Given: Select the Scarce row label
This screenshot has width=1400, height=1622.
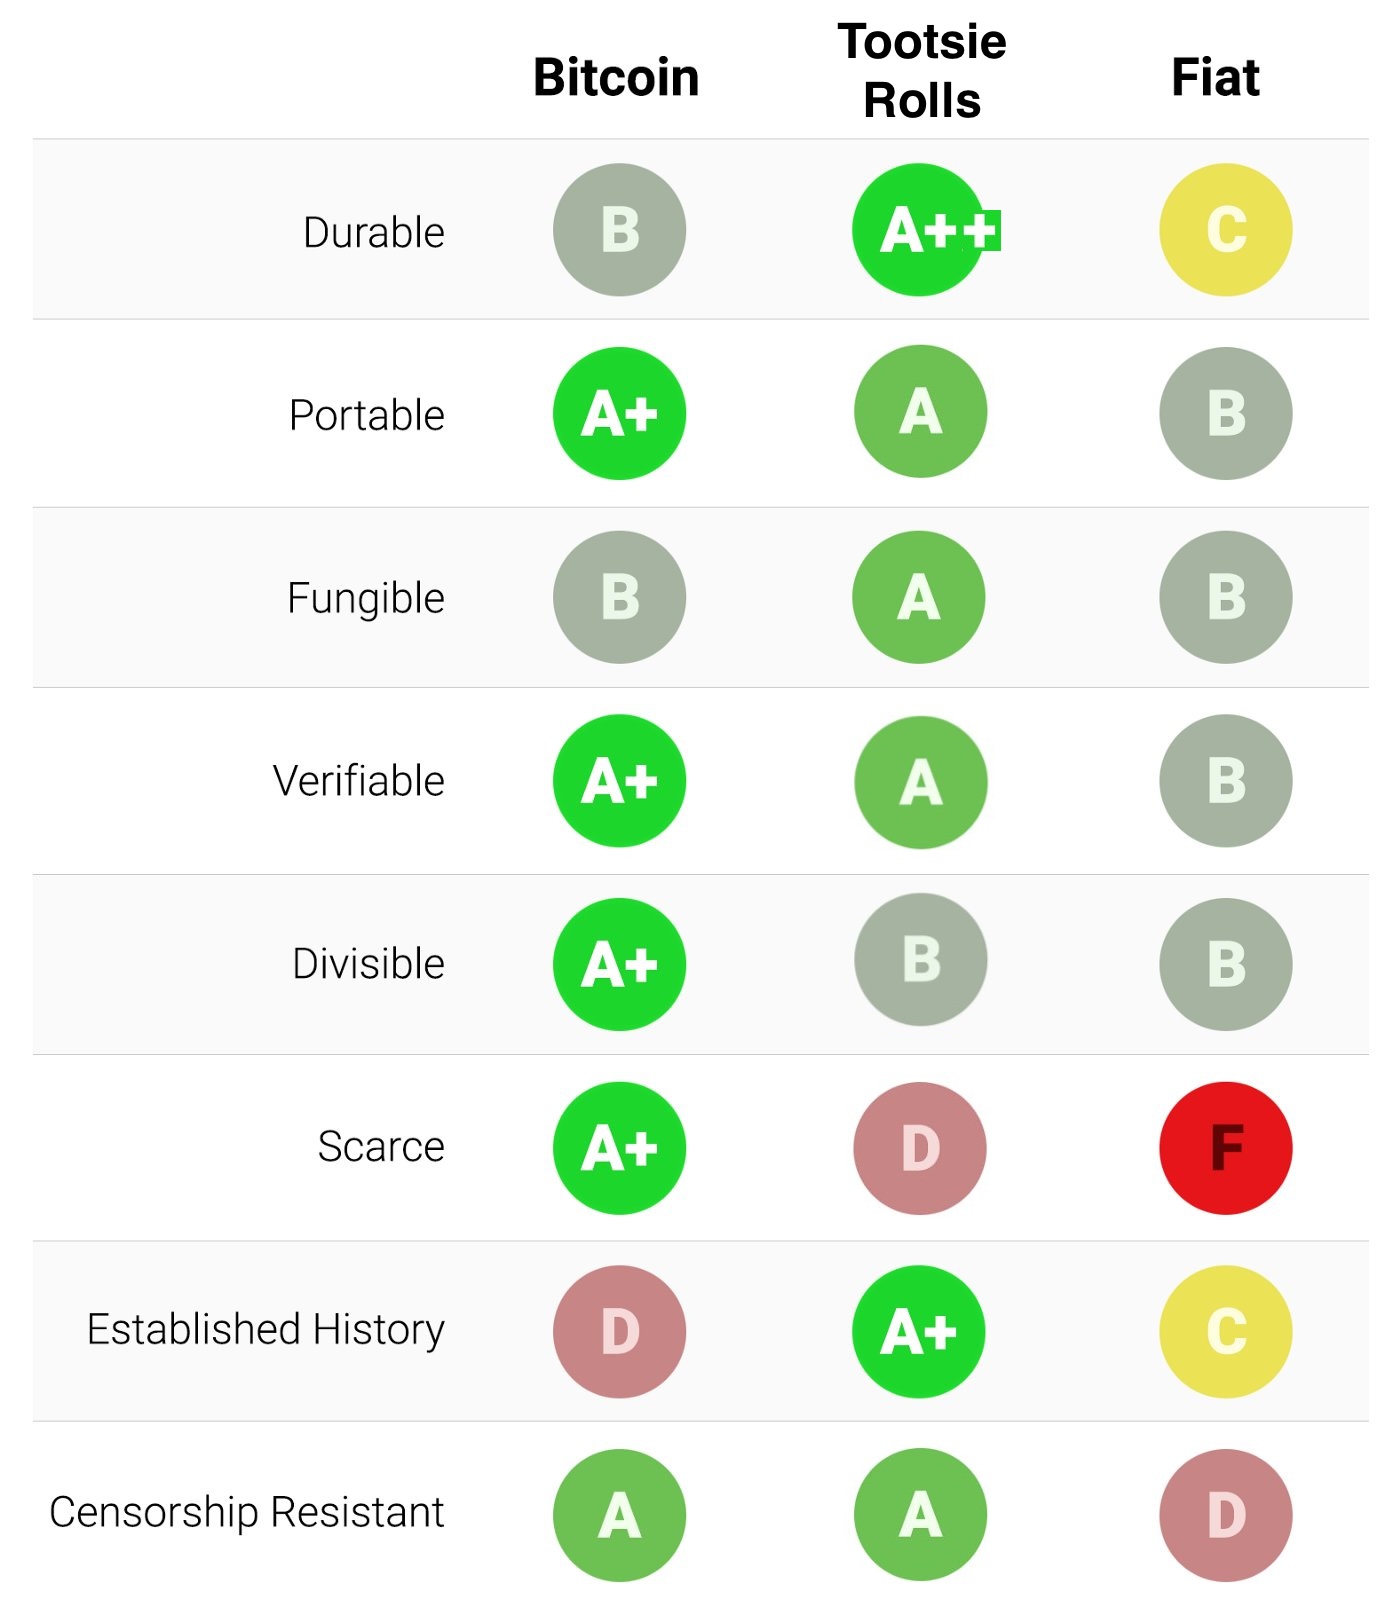Looking at the screenshot, I should 381,1146.
